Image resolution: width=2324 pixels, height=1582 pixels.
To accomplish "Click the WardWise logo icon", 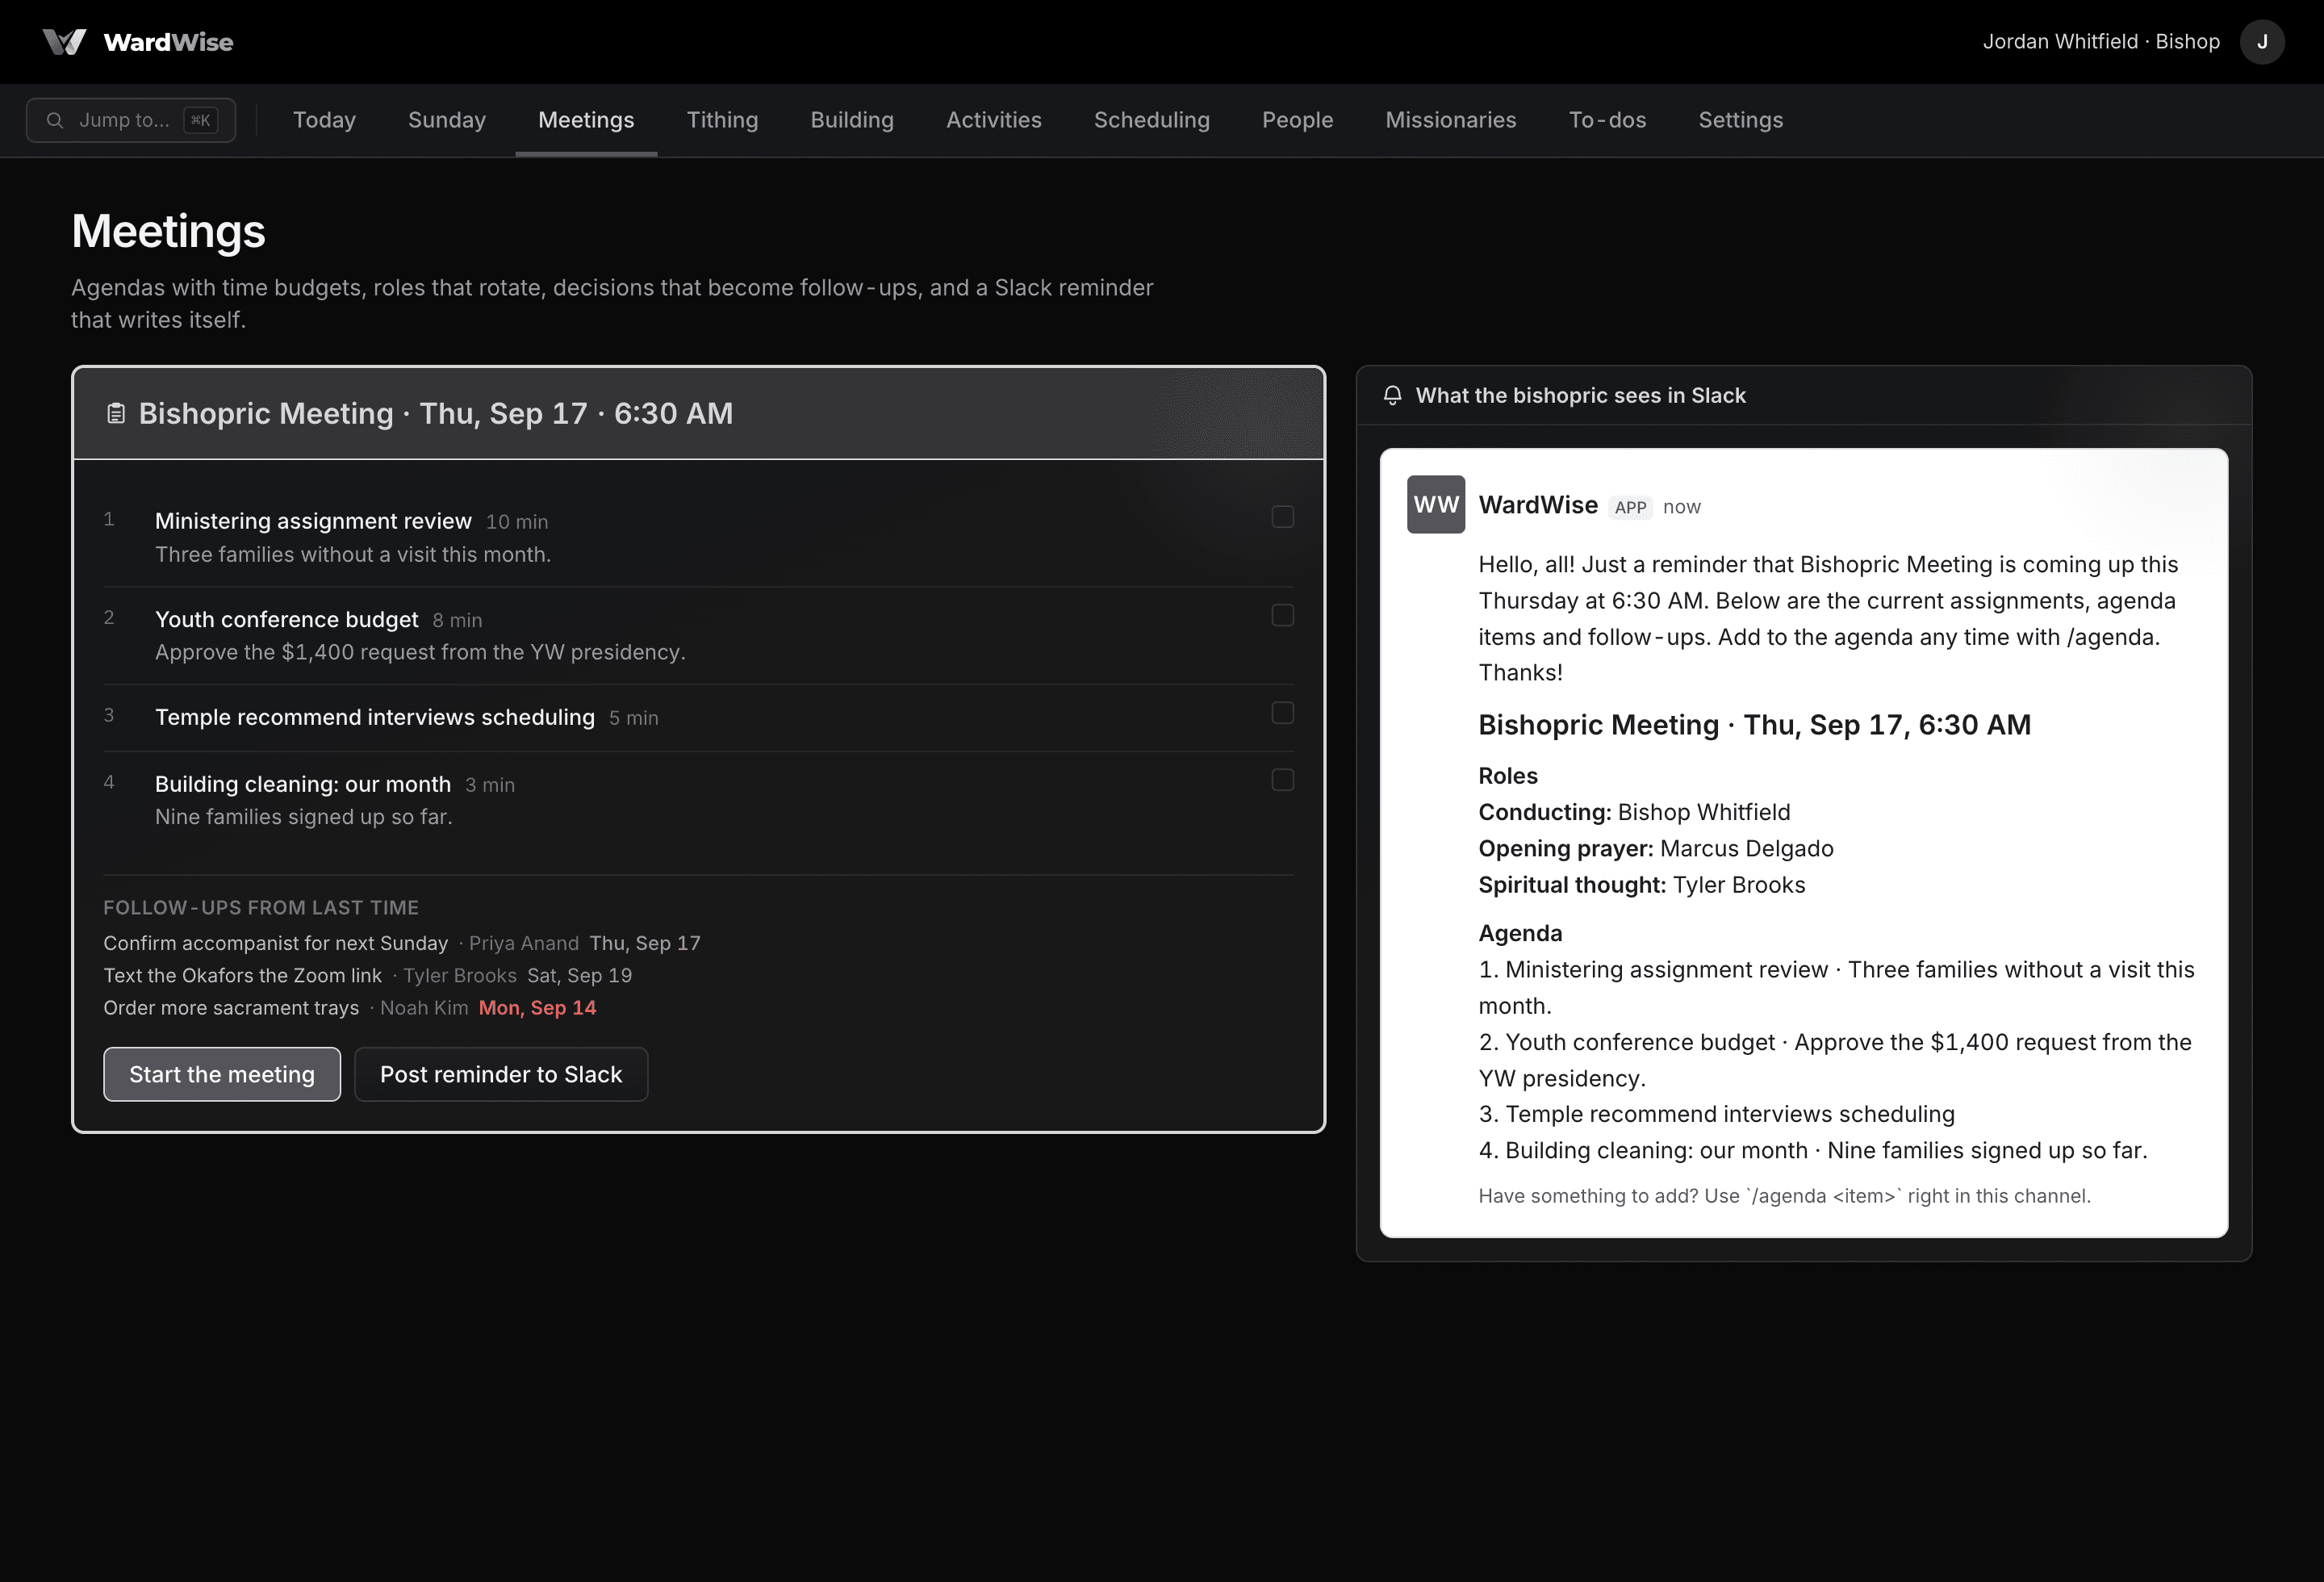I will [x=64, y=42].
